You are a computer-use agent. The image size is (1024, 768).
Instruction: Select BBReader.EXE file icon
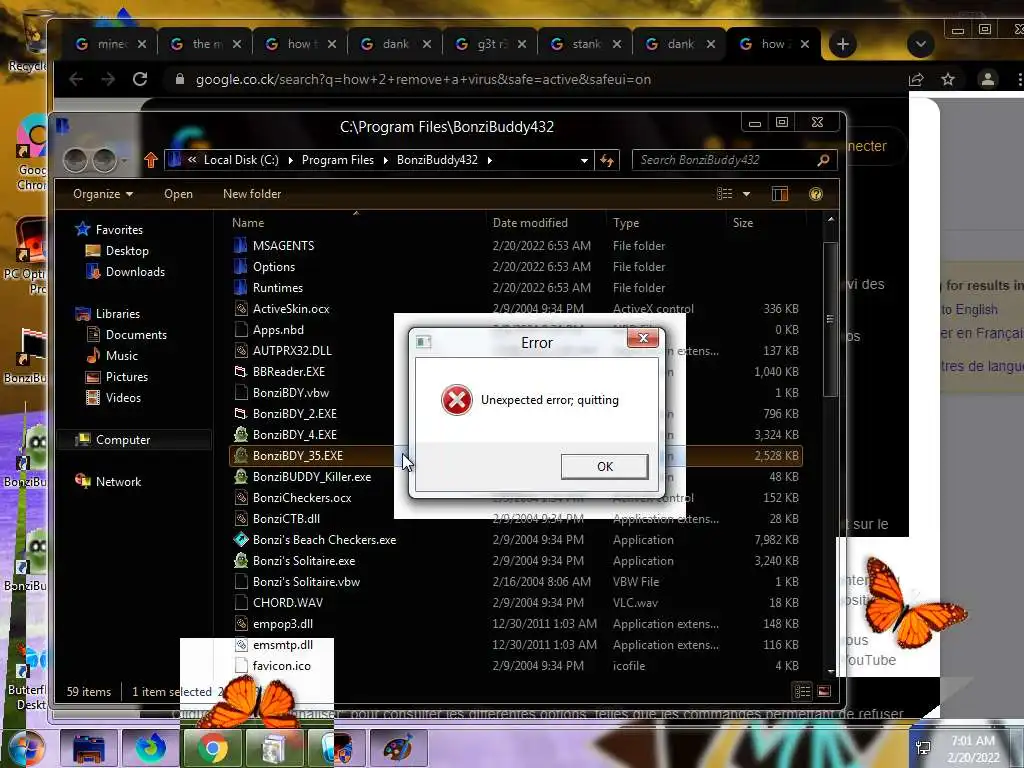[240, 372]
